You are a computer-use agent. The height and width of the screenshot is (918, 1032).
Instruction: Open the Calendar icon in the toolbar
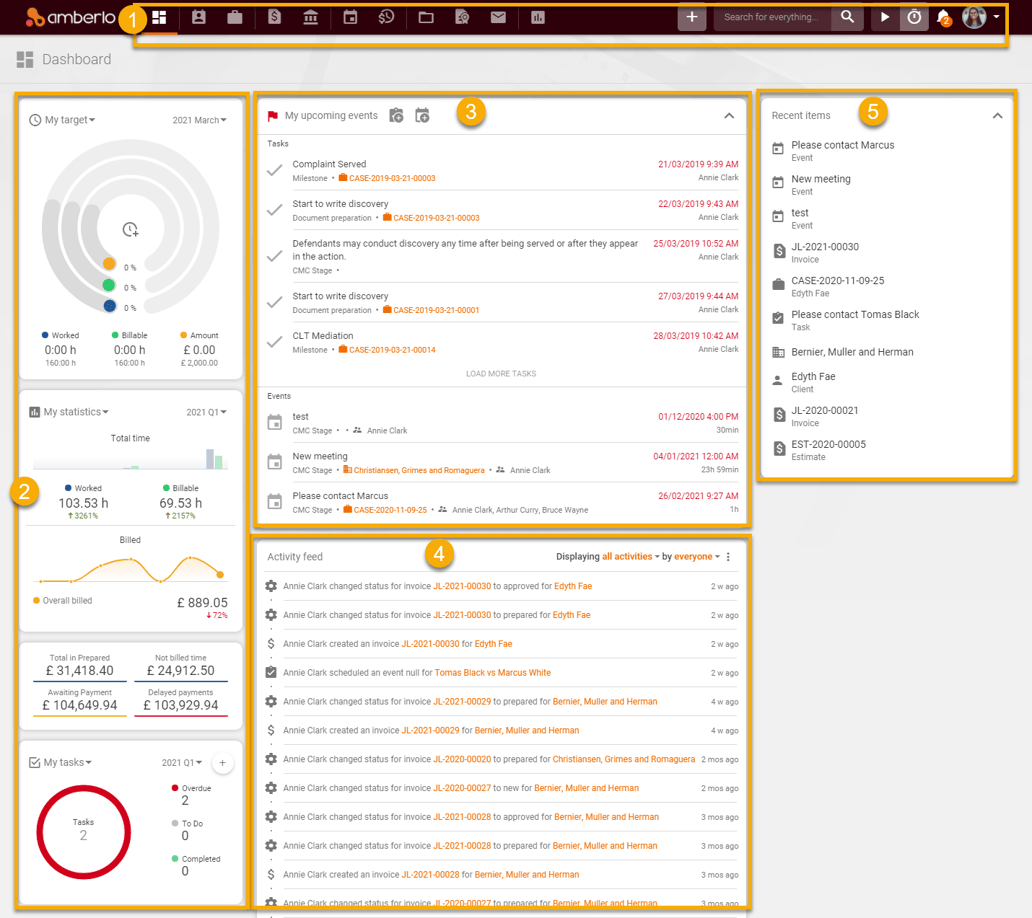[348, 17]
